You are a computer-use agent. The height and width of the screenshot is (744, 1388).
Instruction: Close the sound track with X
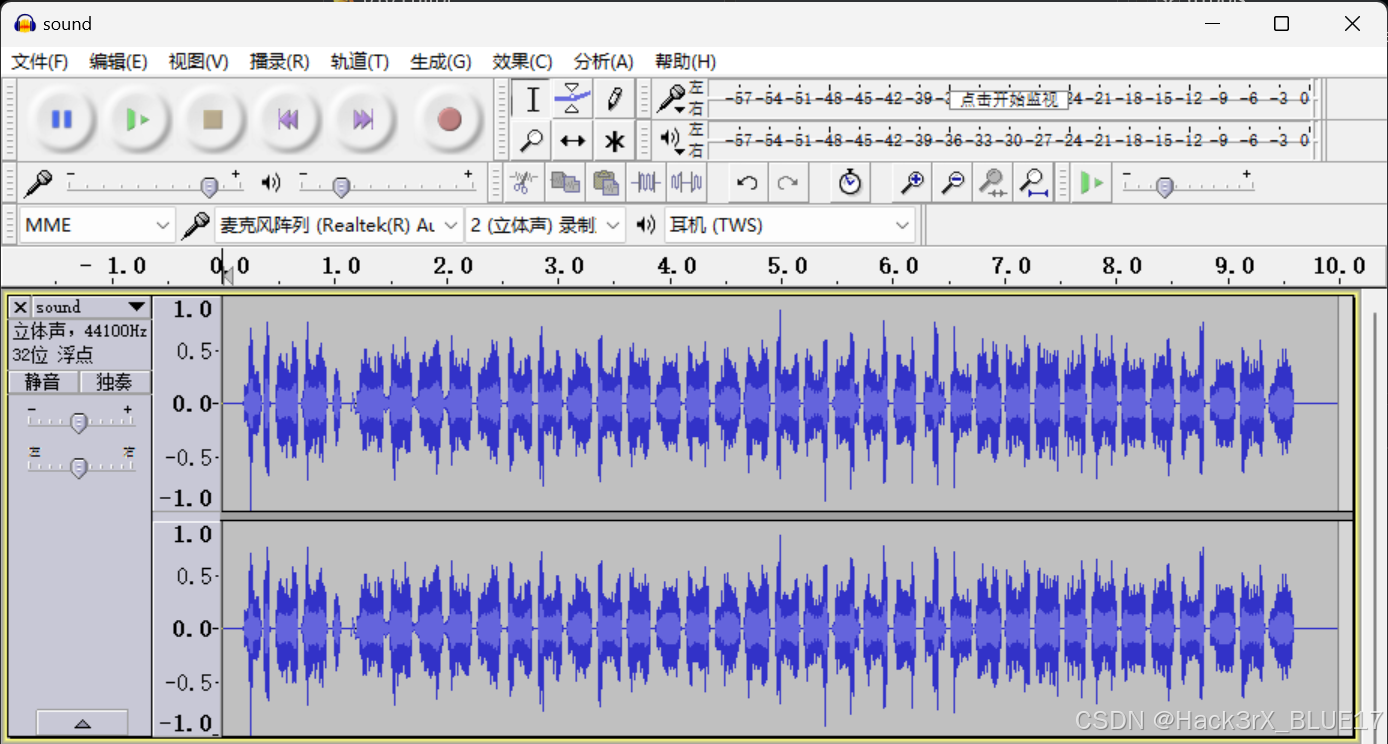20,307
